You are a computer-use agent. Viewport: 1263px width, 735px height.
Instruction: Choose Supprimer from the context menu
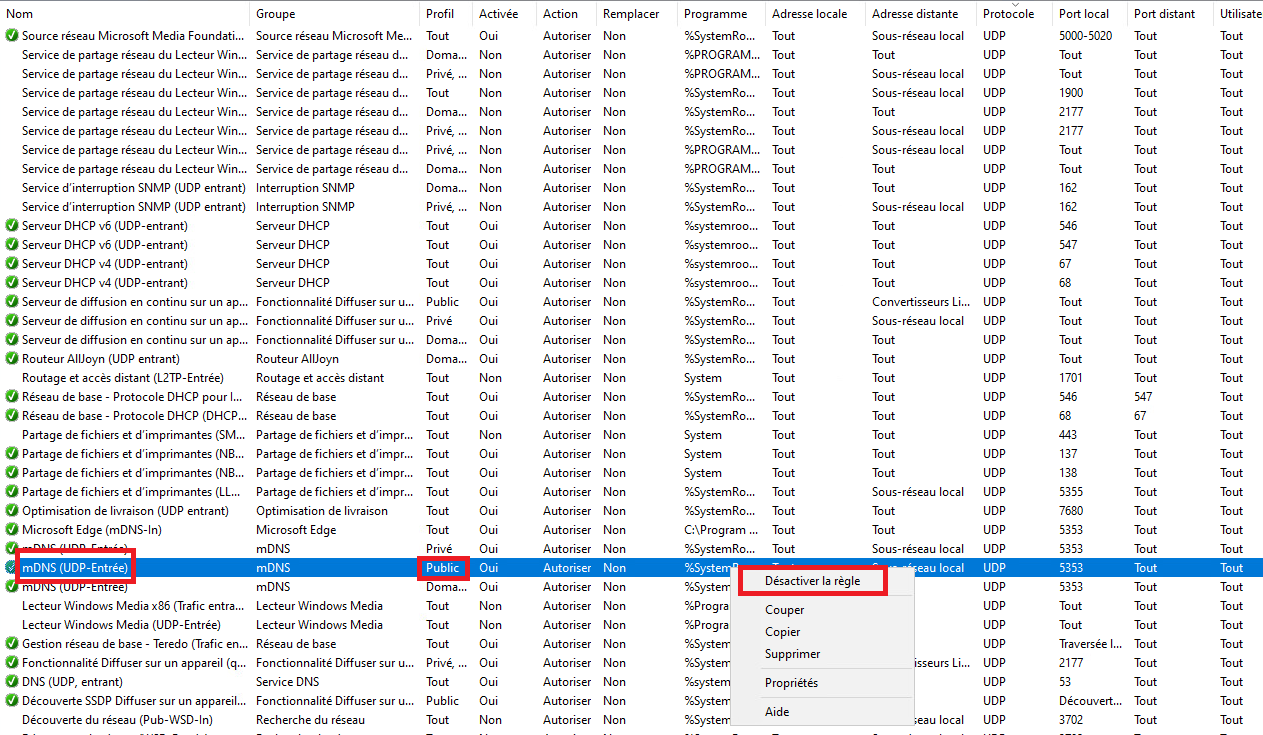pos(793,654)
